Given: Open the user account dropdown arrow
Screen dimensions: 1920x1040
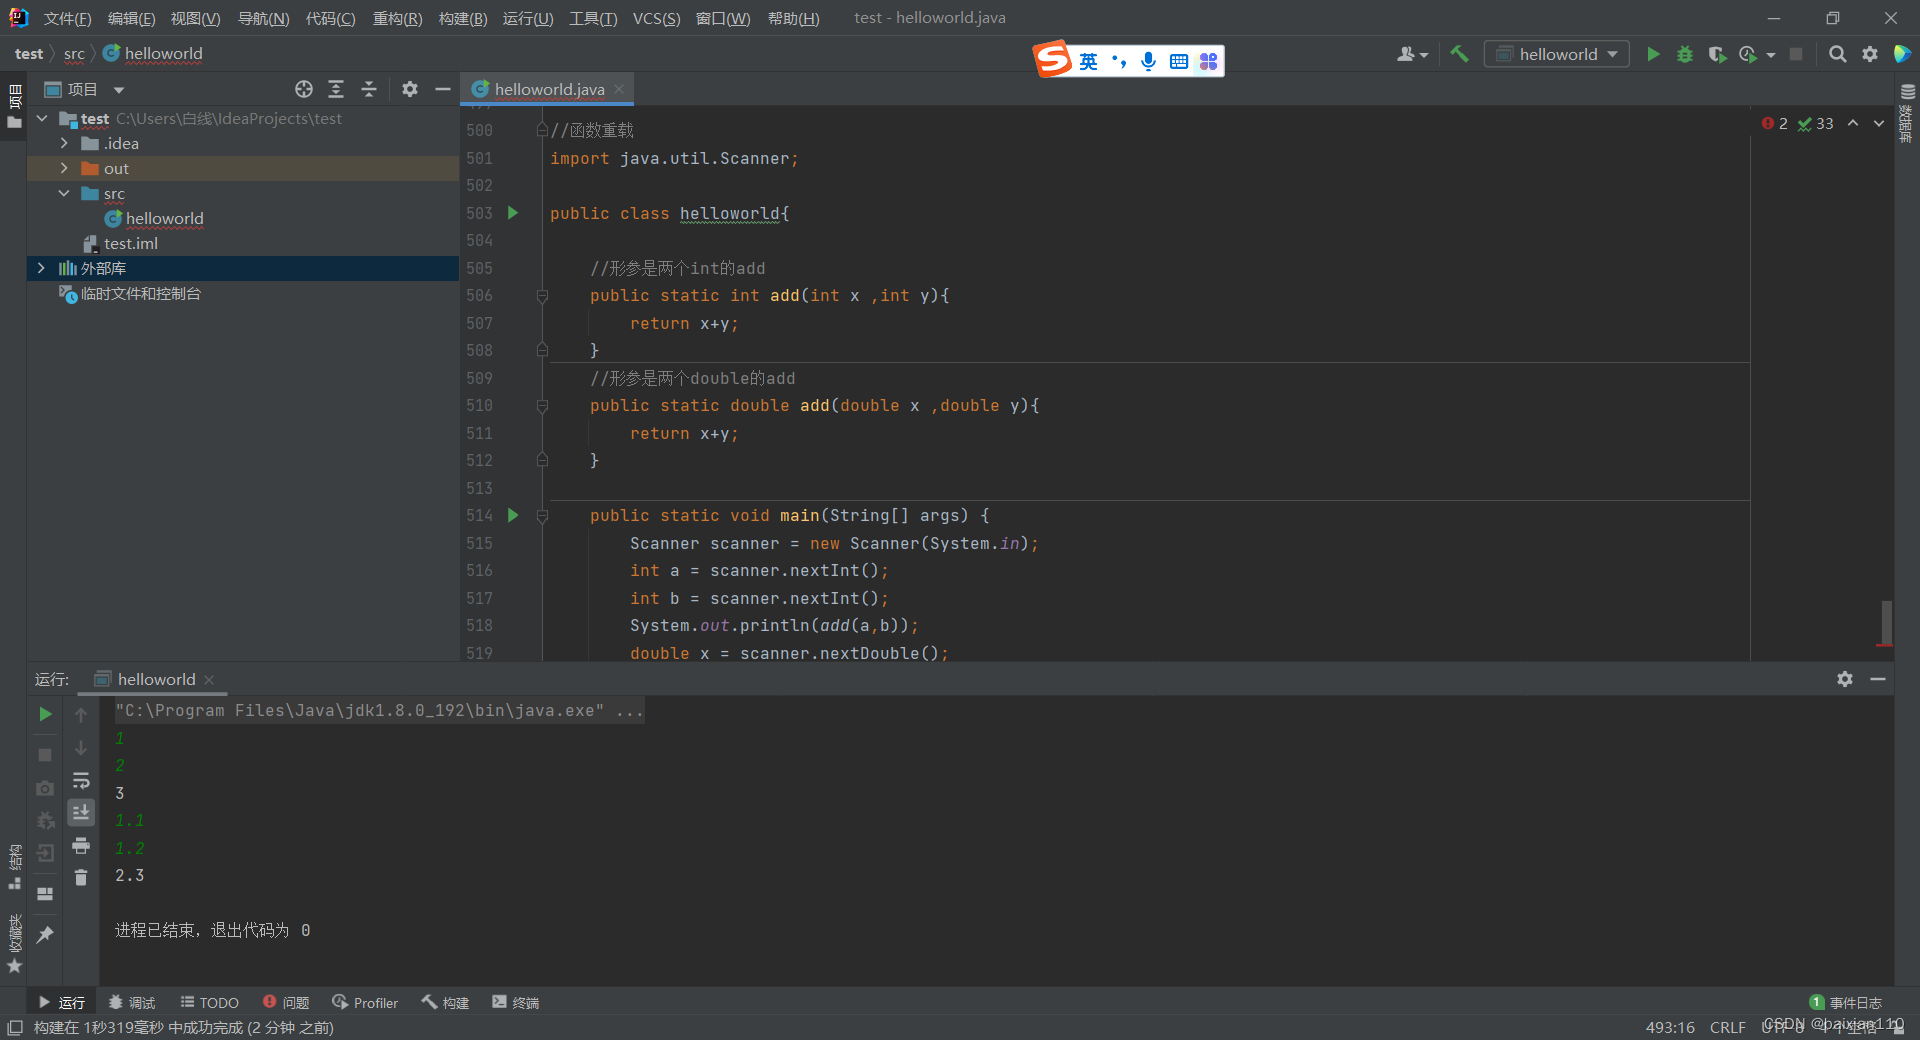Looking at the screenshot, I should tap(1424, 55).
